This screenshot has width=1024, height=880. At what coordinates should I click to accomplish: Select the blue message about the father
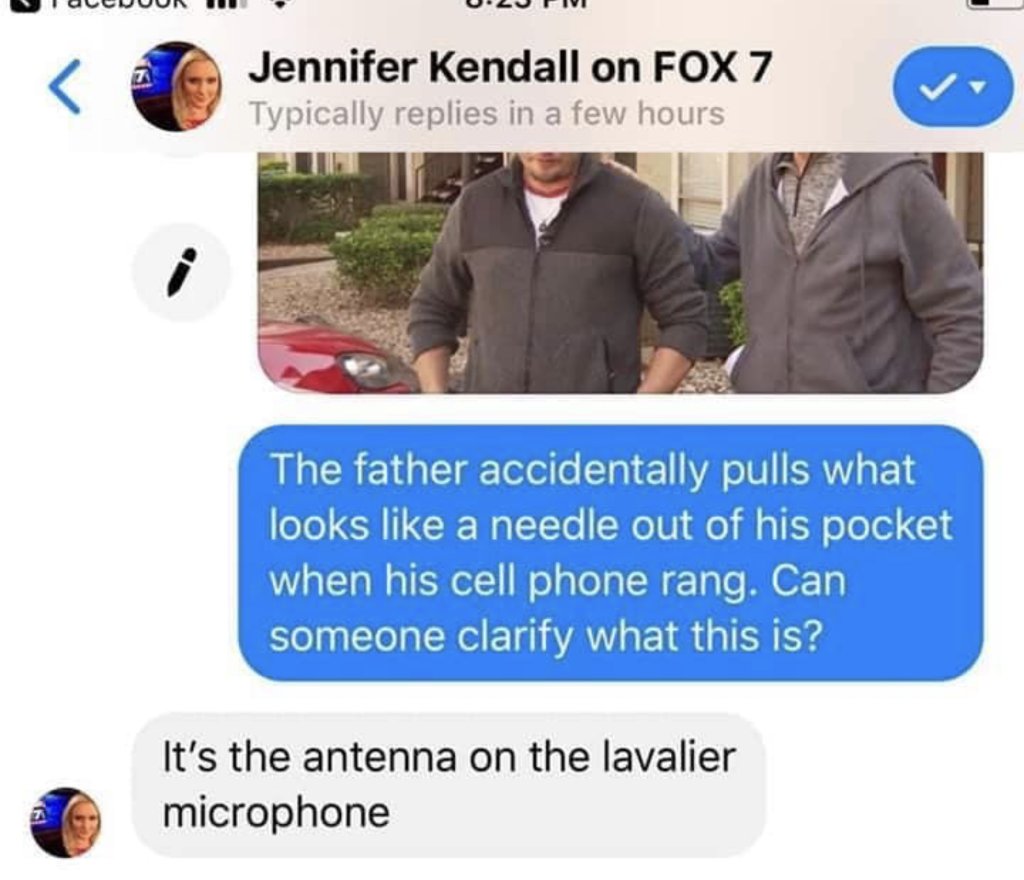pos(610,552)
